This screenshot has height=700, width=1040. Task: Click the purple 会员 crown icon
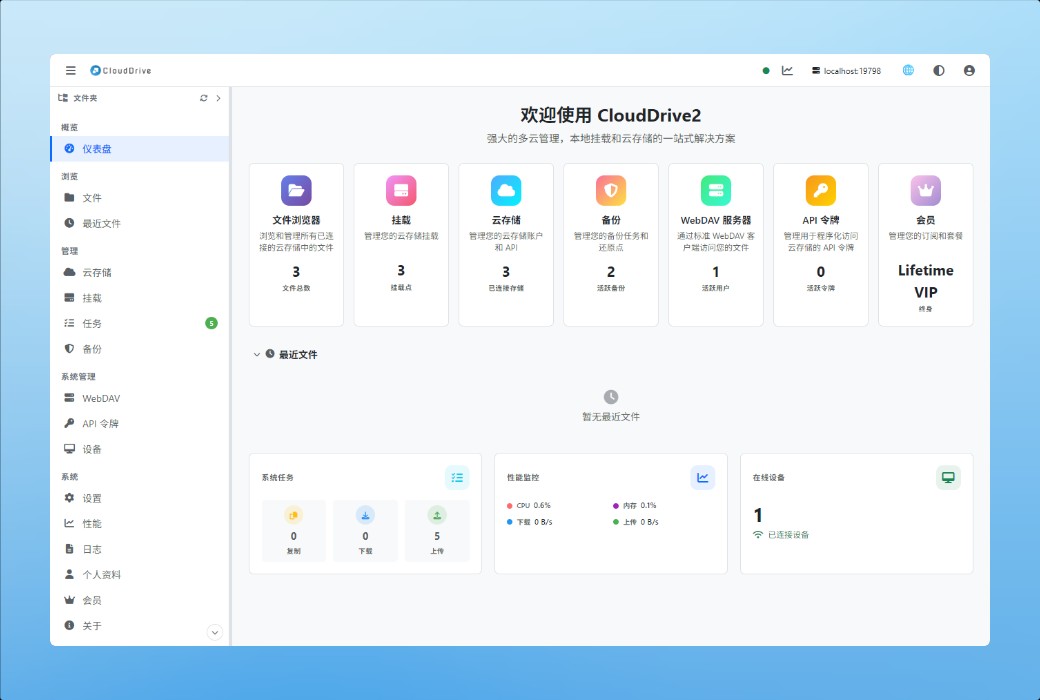925,191
